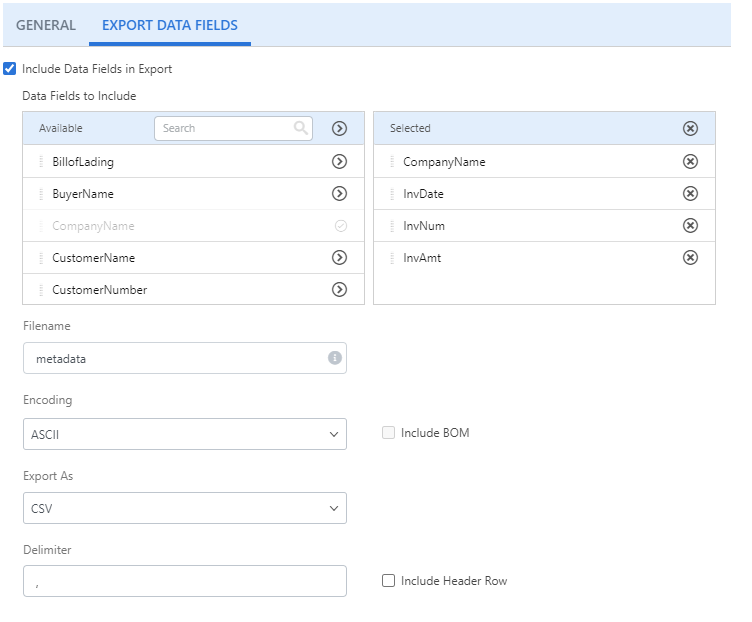Remove CompanyName from Selected list

690,161
